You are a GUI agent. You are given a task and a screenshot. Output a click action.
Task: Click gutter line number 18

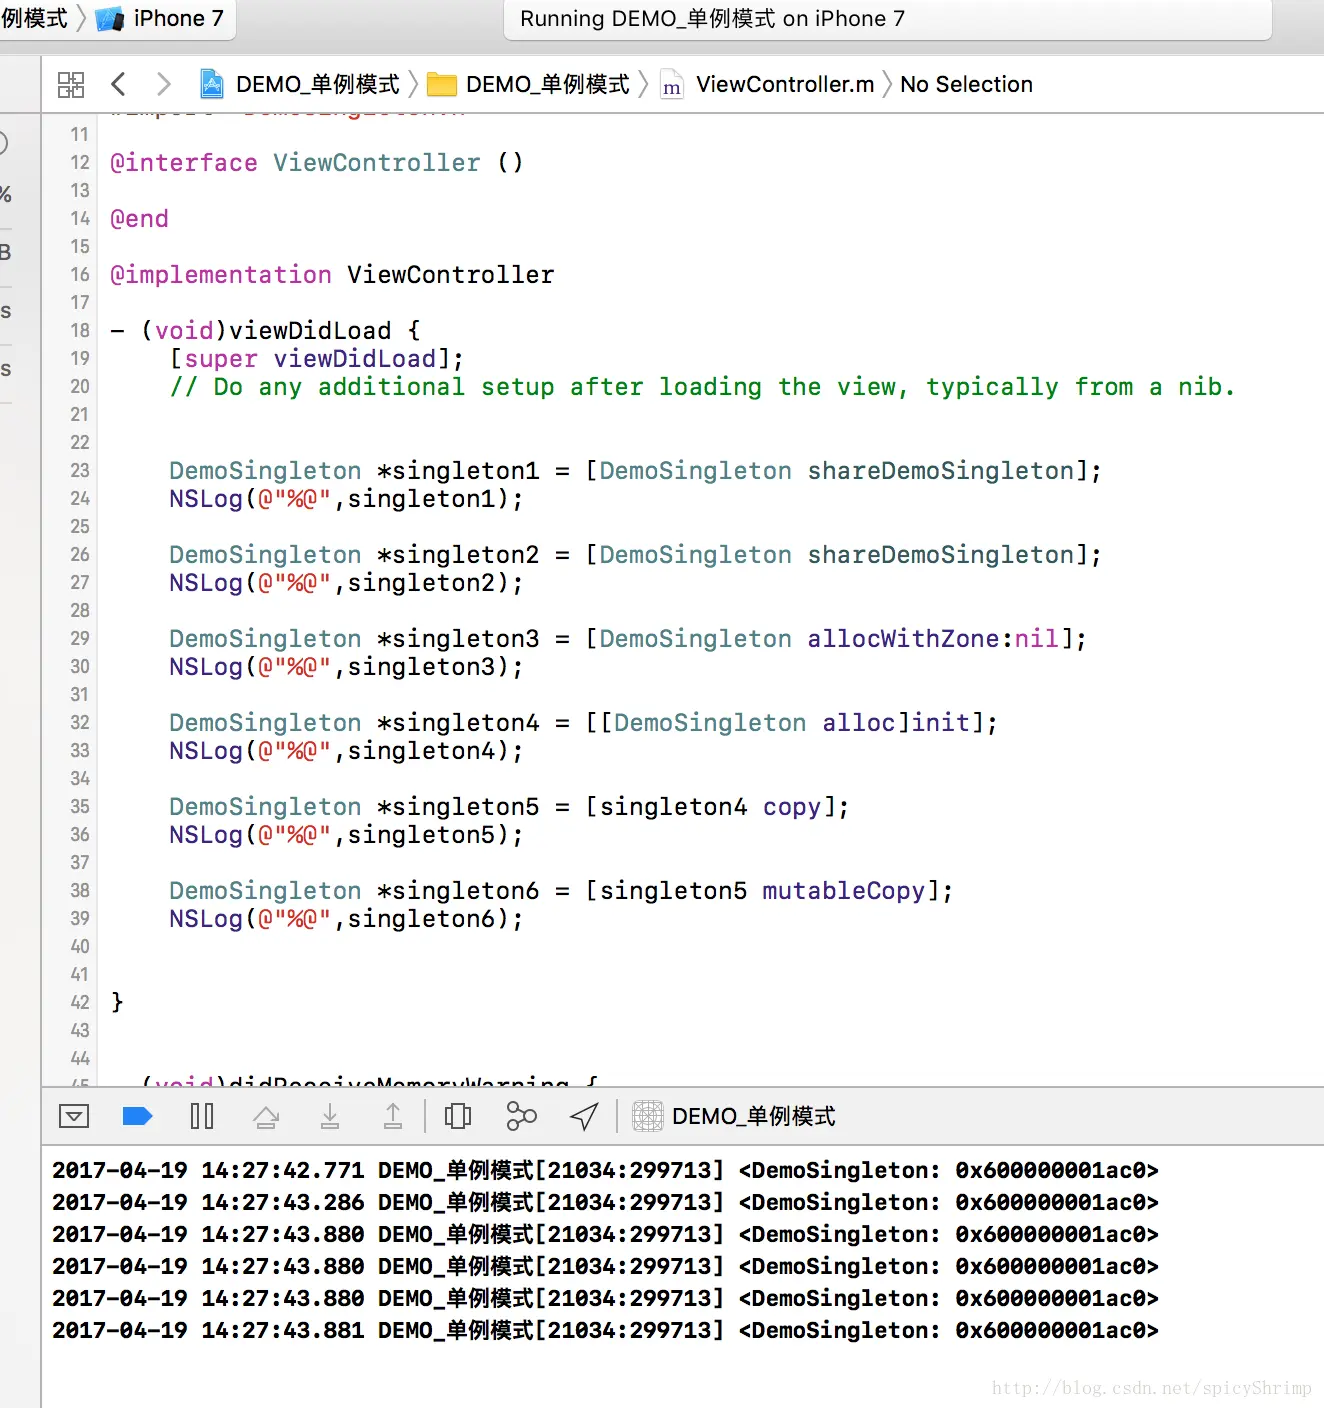(x=80, y=330)
